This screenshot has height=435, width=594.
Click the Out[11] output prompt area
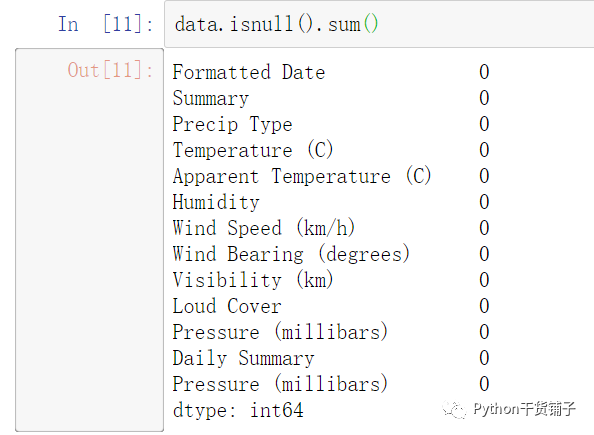click(89, 240)
